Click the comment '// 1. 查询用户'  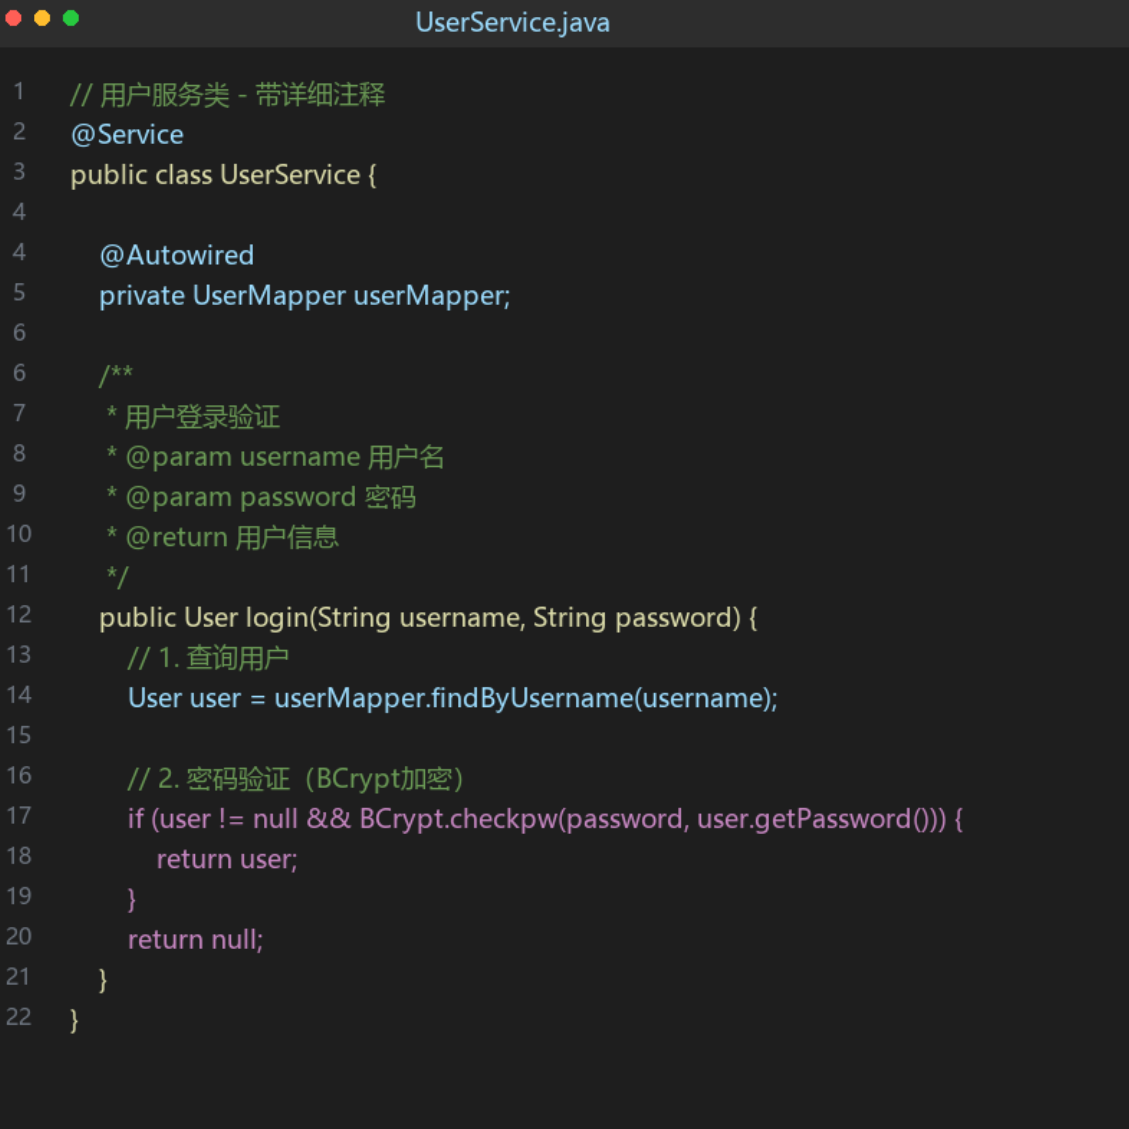pos(208,657)
